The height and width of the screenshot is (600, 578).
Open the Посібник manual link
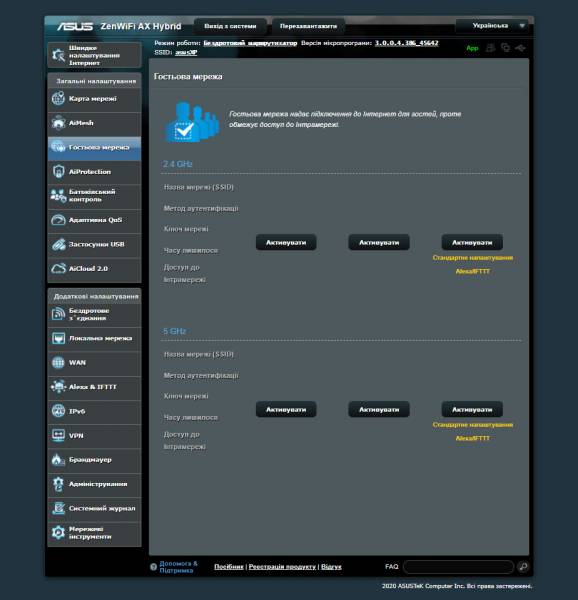click(x=229, y=567)
